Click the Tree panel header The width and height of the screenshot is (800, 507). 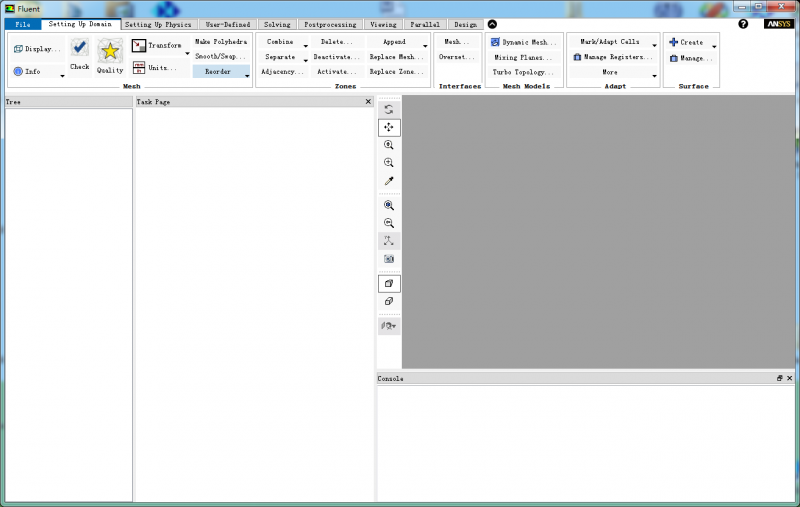(x=68, y=102)
